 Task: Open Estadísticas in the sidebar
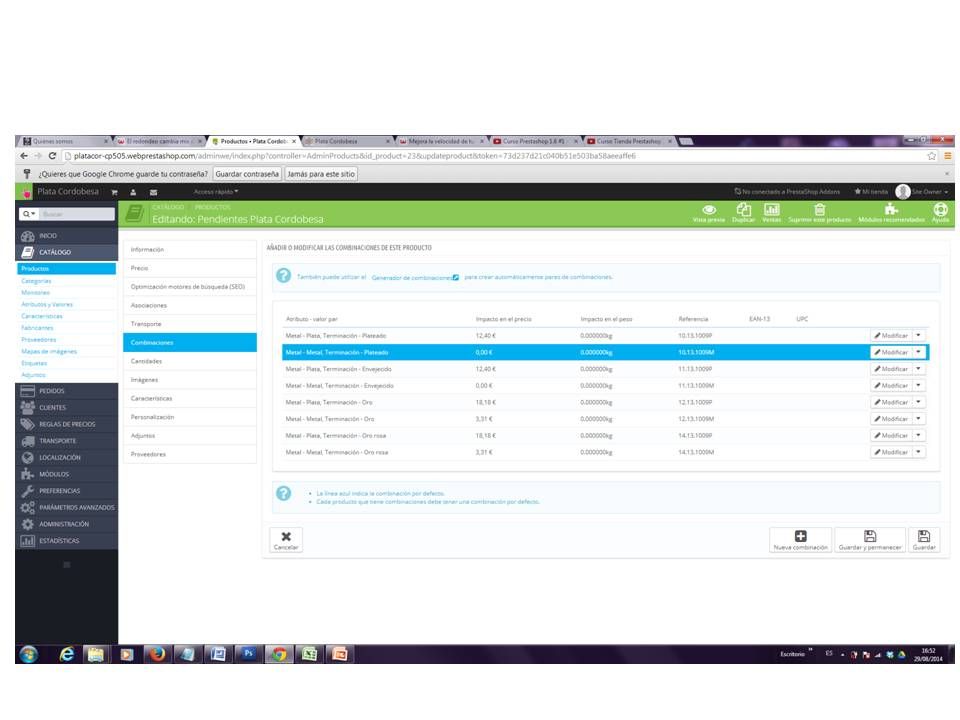click(x=66, y=541)
